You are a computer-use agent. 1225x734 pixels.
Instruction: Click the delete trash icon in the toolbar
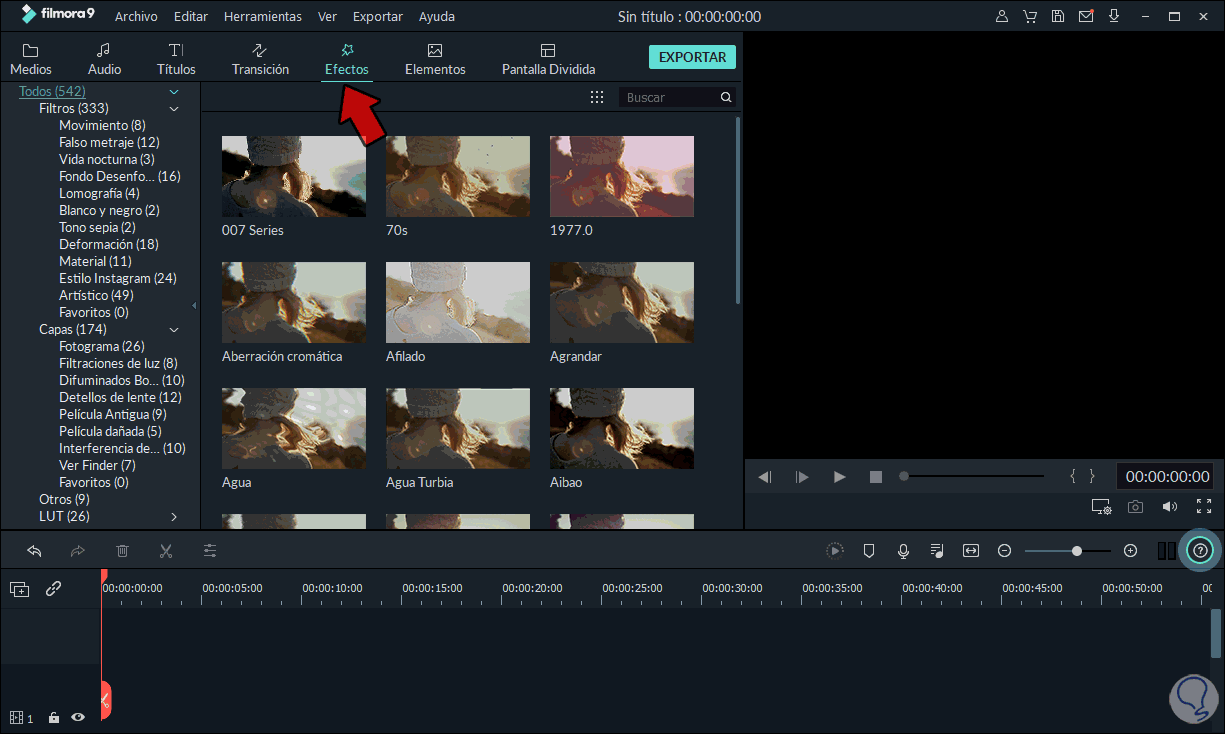(x=122, y=550)
